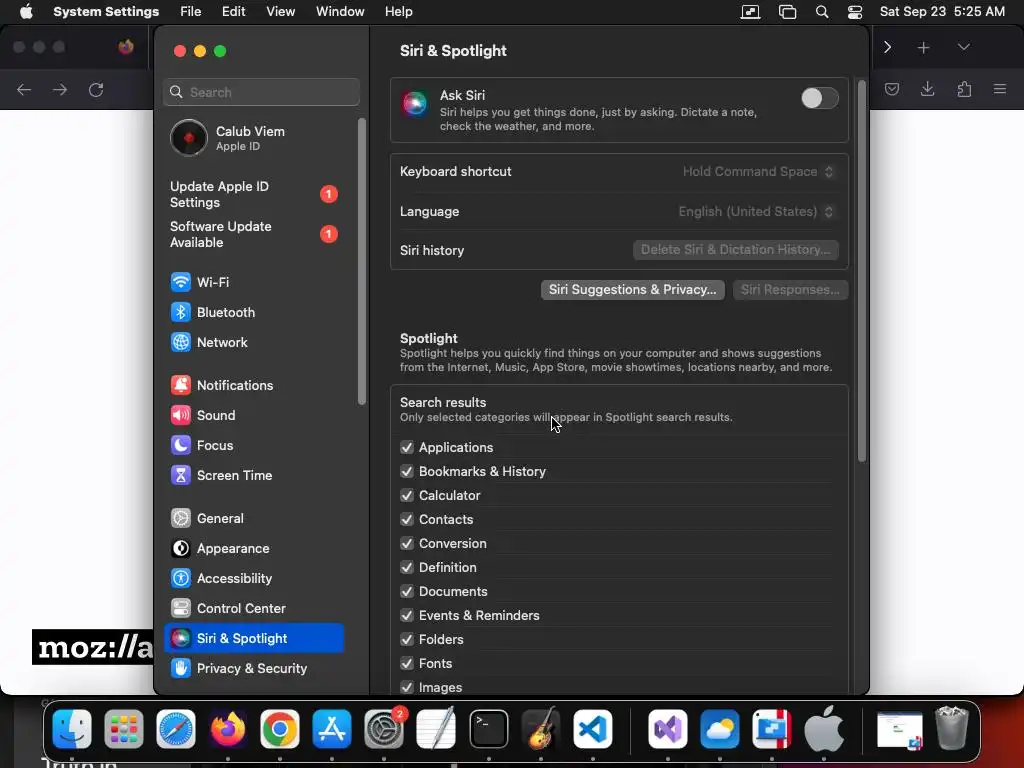Click the sidebar vertical scrollbar
Image resolution: width=1024 pixels, height=768 pixels.
[362, 261]
